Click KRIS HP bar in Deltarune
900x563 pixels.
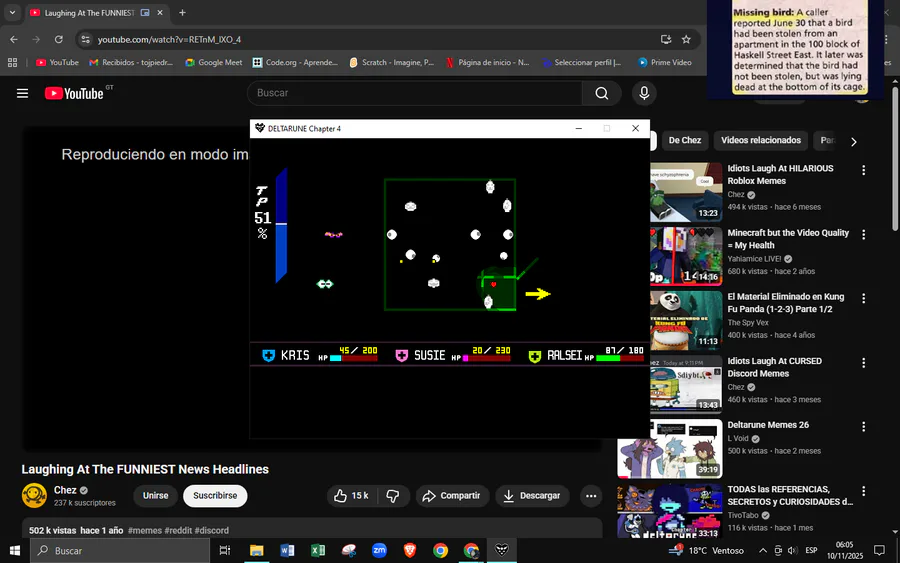pyautogui.click(x=354, y=358)
